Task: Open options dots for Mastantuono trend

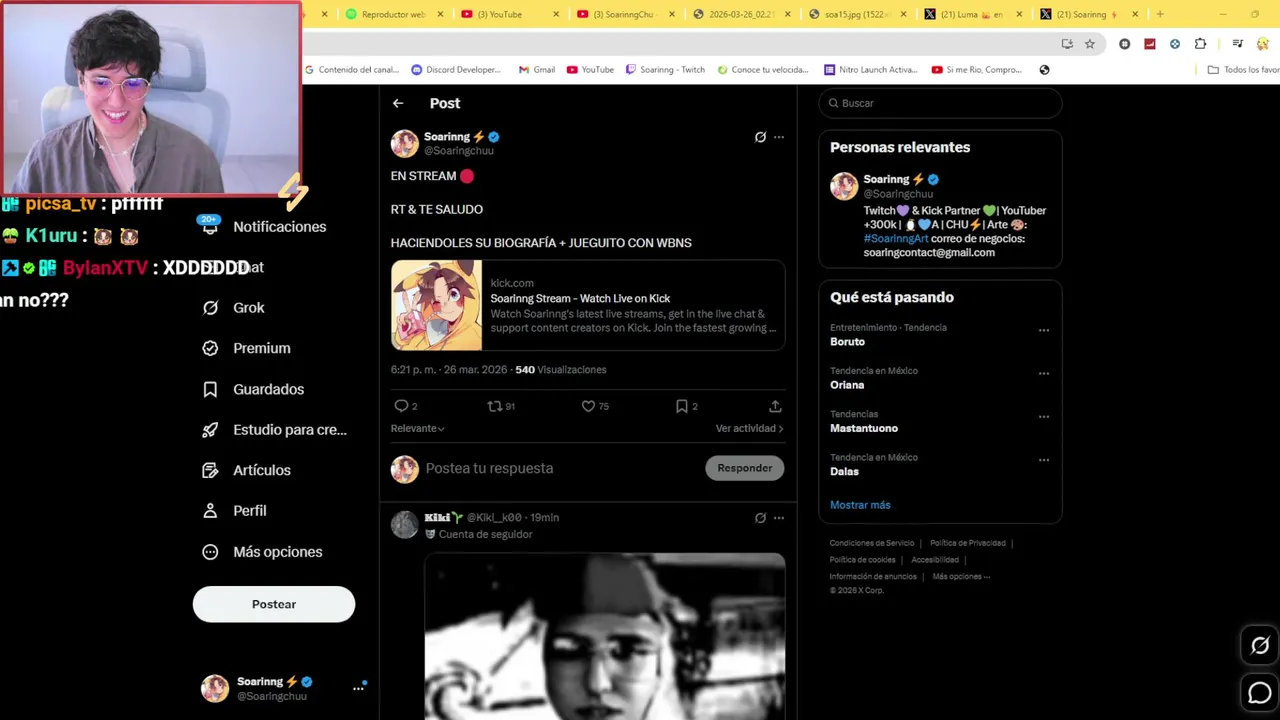Action: (1044, 416)
